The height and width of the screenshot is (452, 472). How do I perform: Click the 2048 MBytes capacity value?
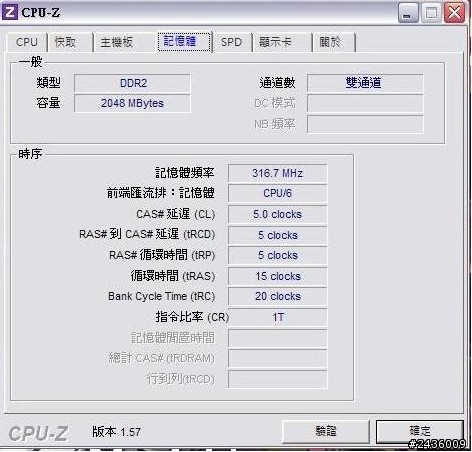[x=132, y=103]
